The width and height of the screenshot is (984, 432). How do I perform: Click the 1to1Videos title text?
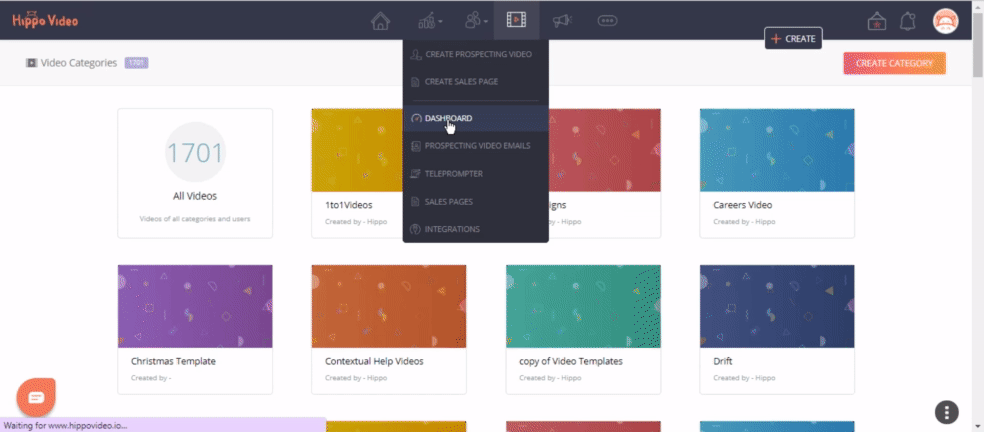(x=348, y=205)
